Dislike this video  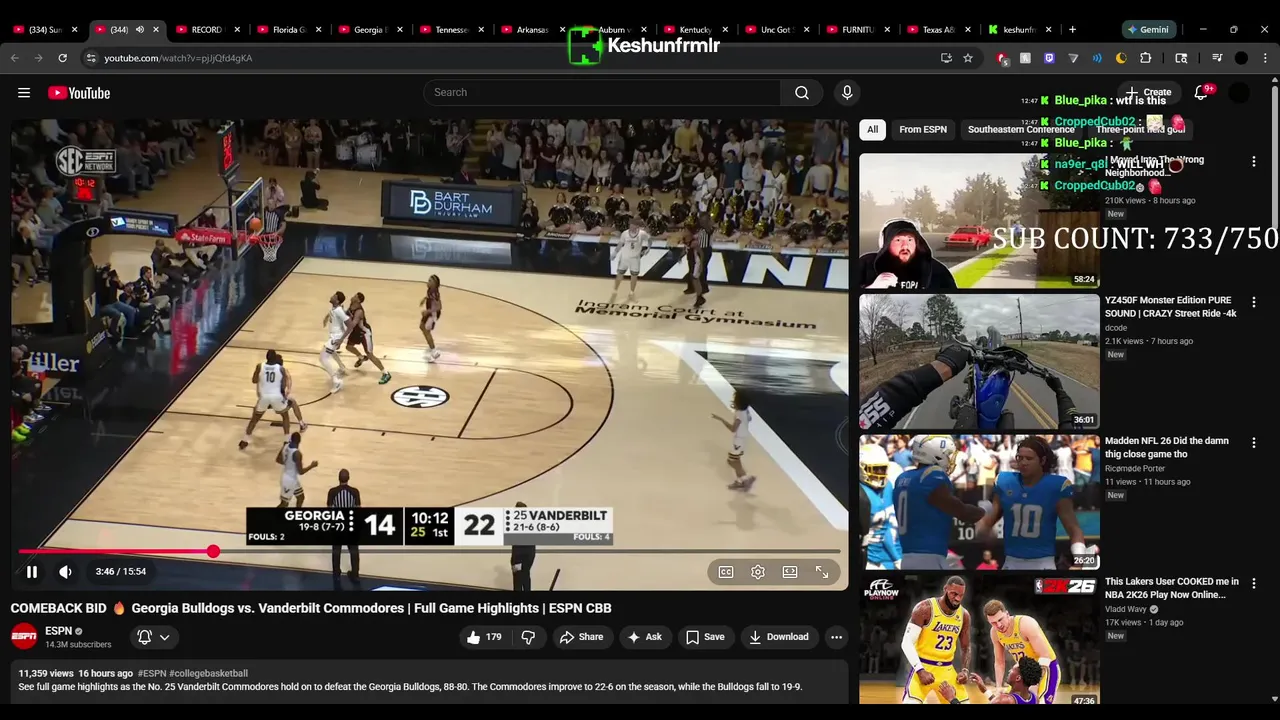pyautogui.click(x=528, y=637)
